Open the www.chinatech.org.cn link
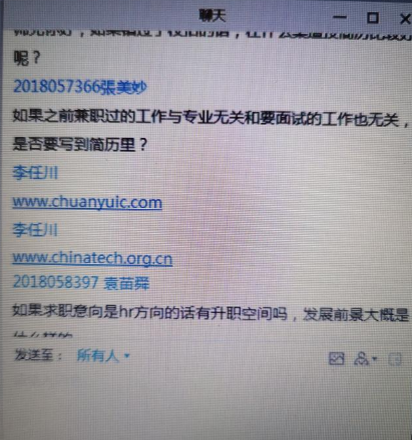This screenshot has height=442, width=414. 93,259
